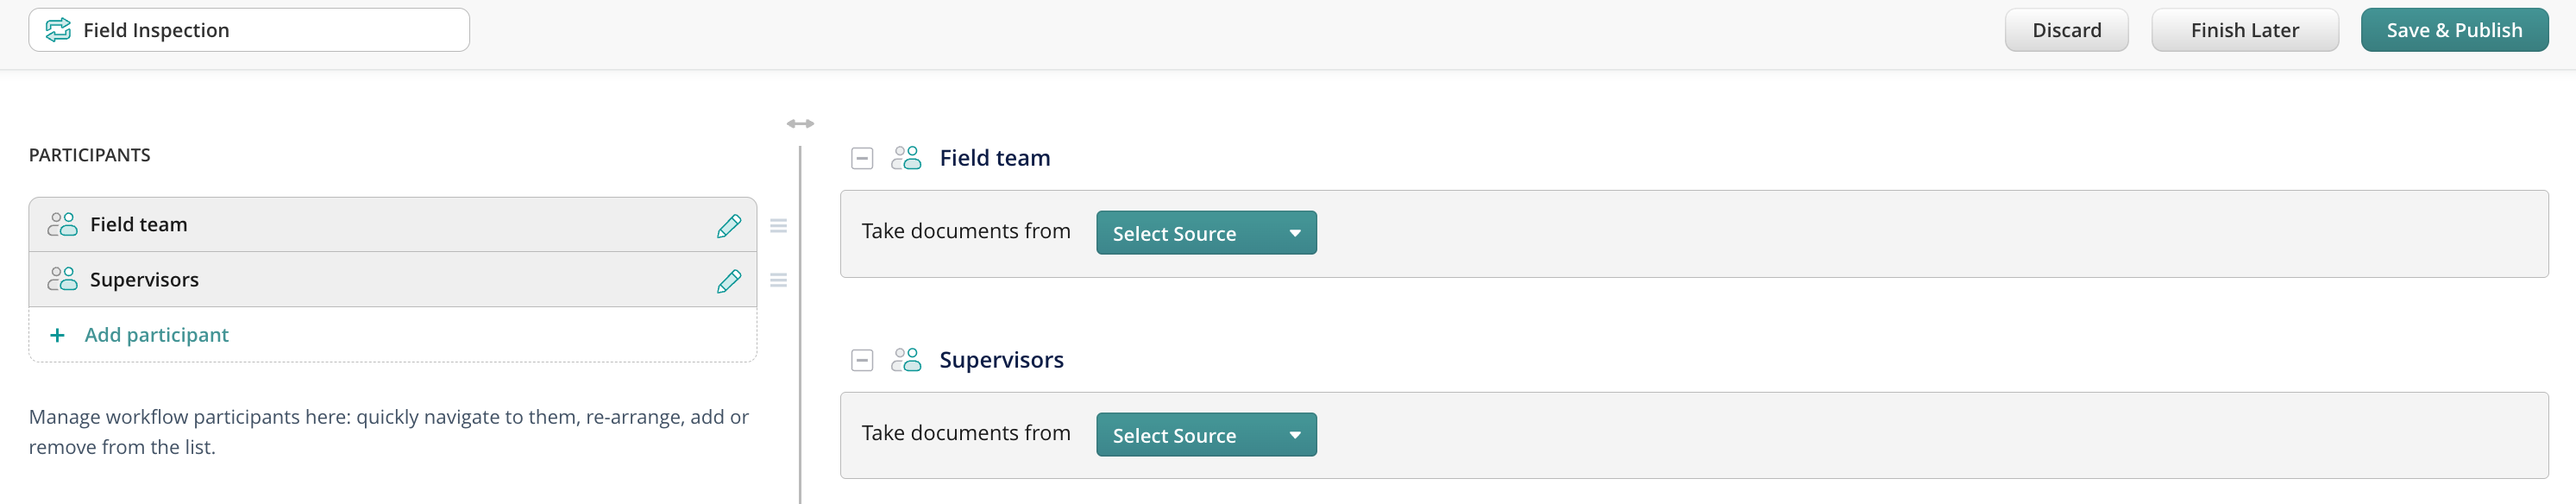Open Select Source dropdown for Supervisors

[1206, 435]
